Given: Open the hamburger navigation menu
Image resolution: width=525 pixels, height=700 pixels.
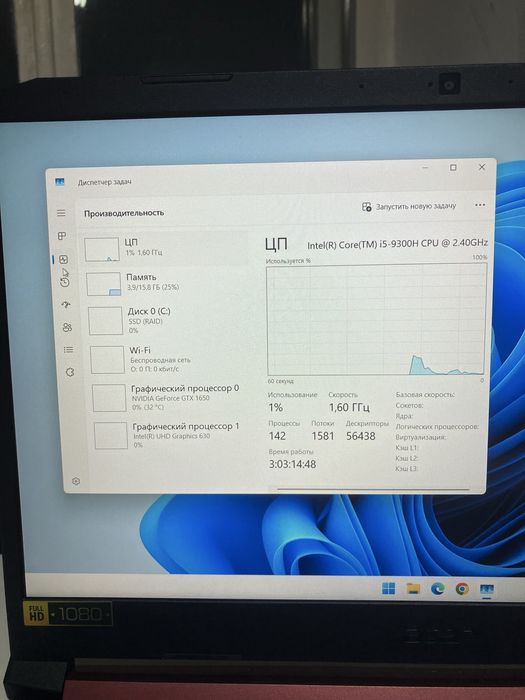Looking at the screenshot, I should coord(61,213).
